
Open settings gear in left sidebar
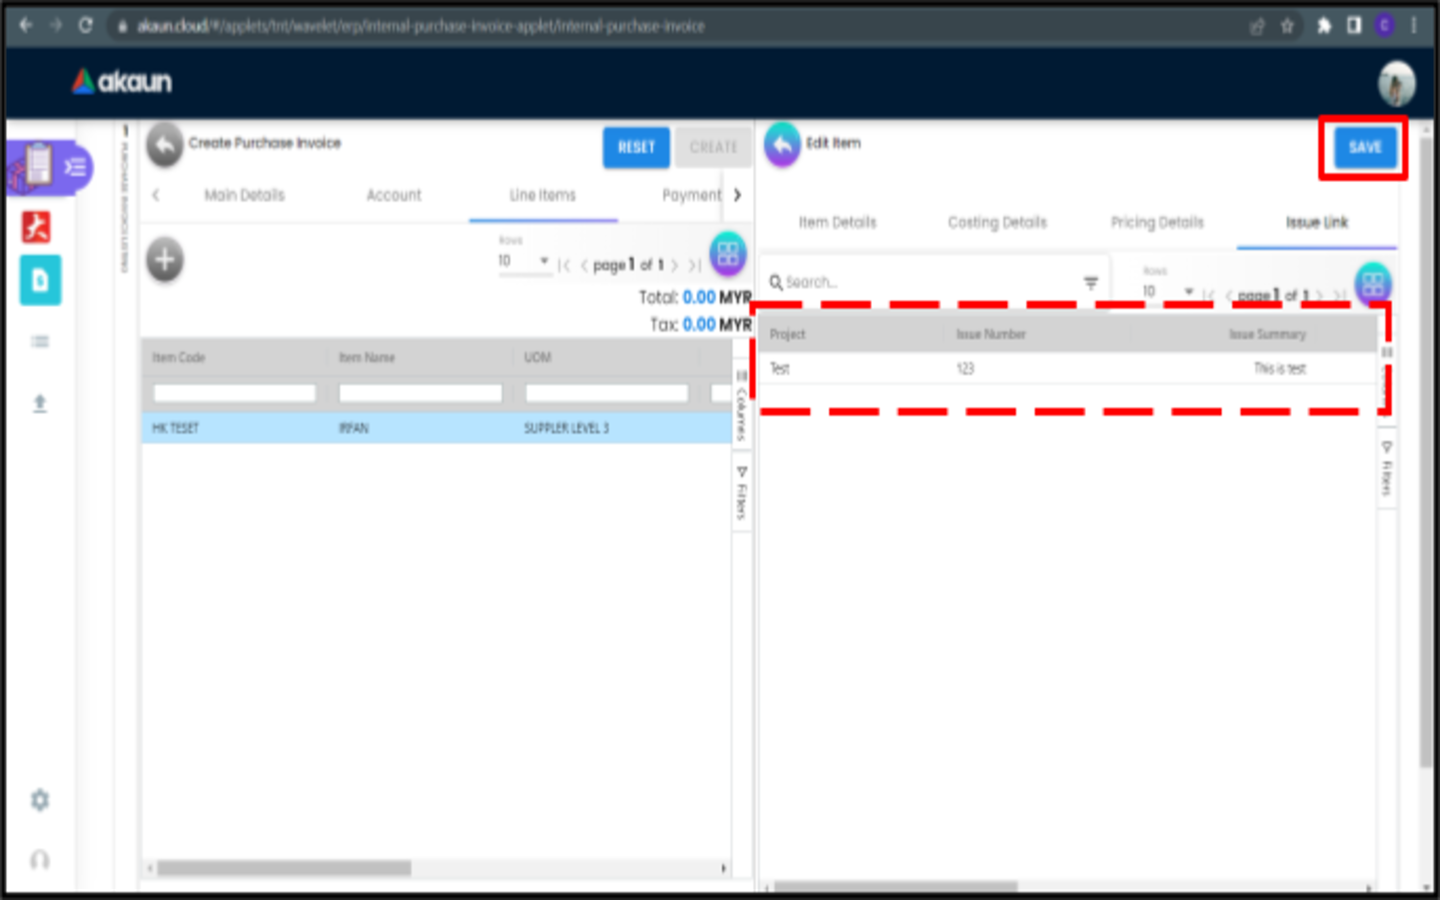[x=40, y=800]
